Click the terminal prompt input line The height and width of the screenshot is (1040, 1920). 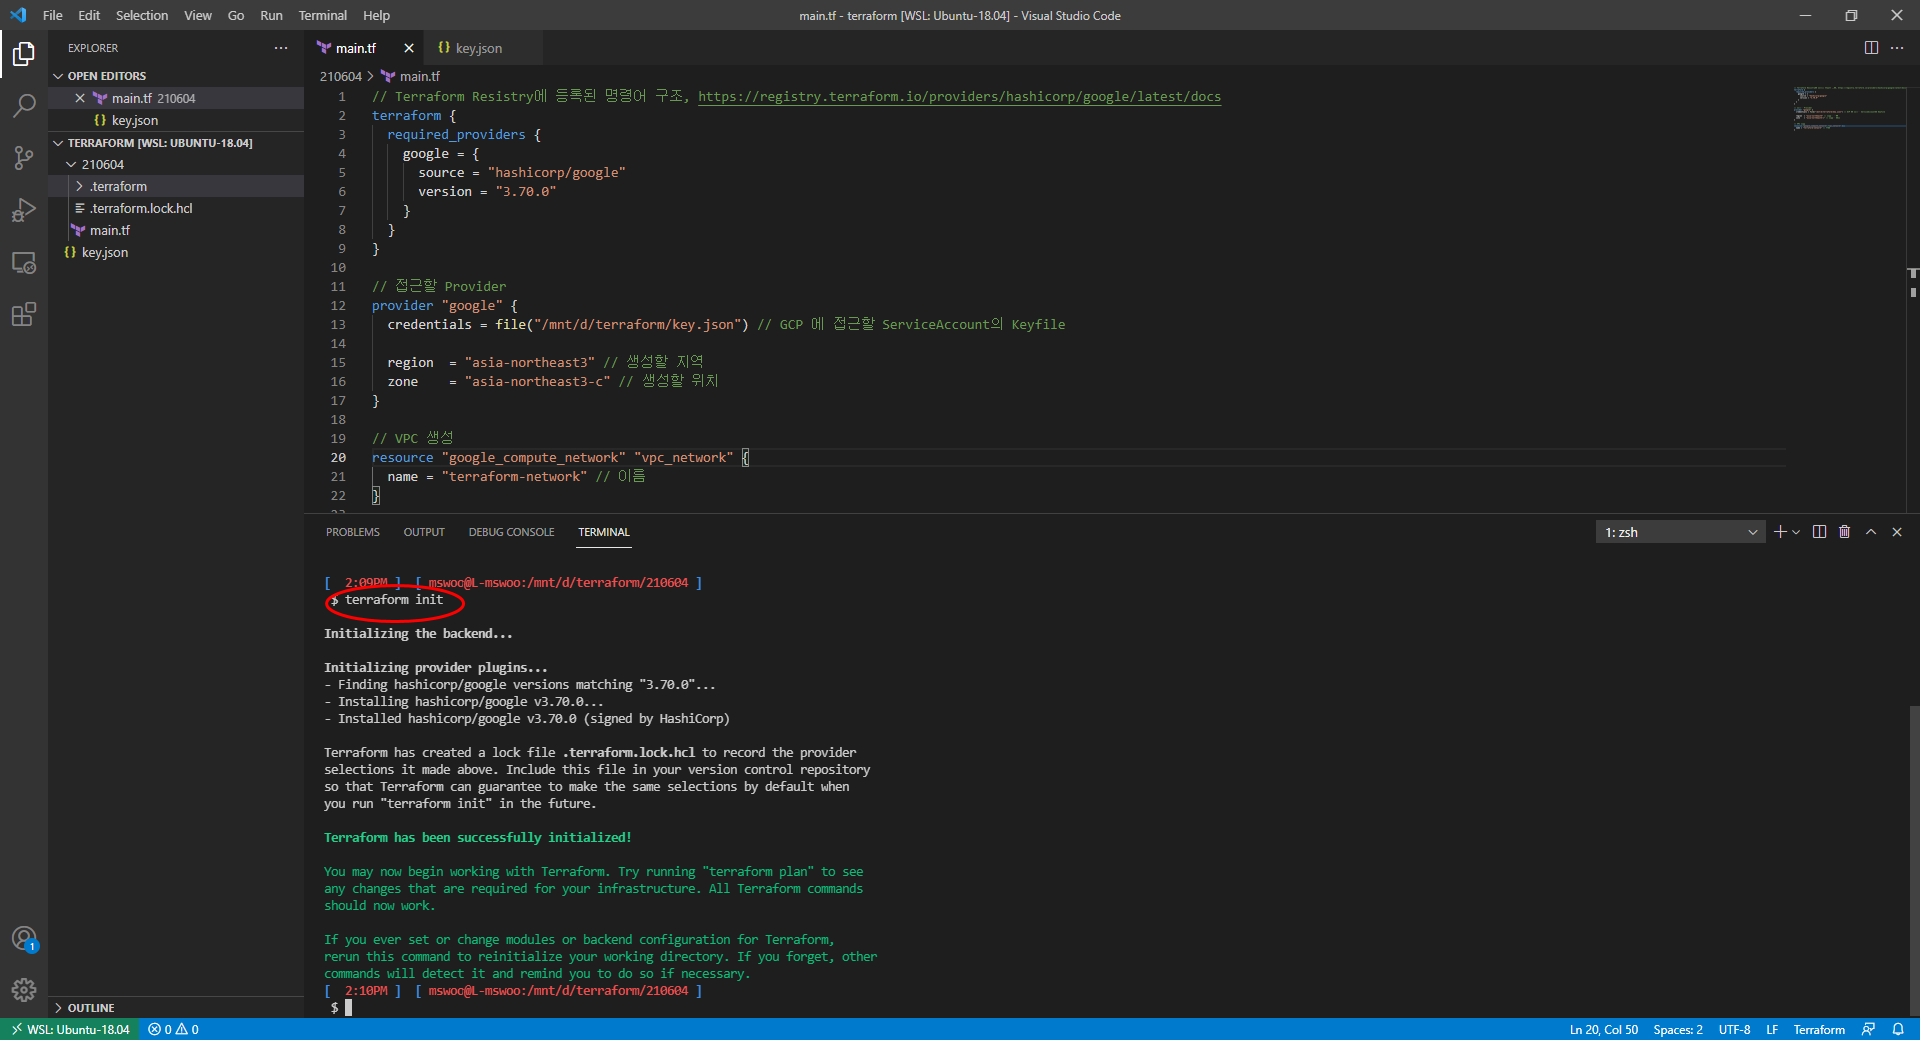point(349,1008)
